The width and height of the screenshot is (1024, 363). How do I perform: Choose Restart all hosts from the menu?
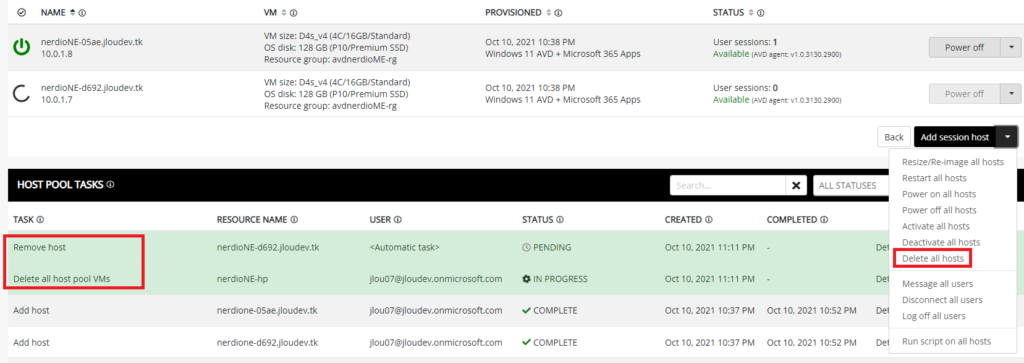click(x=934, y=178)
